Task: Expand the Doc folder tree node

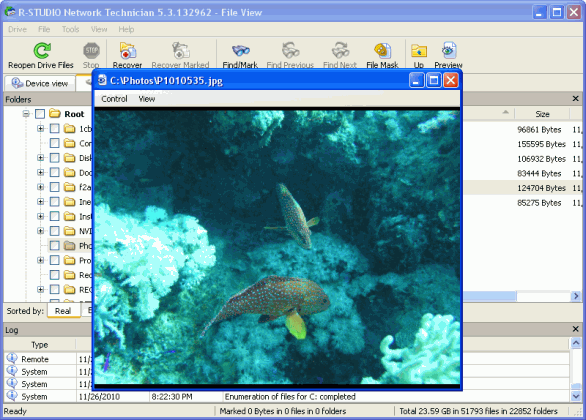Action: click(x=40, y=172)
